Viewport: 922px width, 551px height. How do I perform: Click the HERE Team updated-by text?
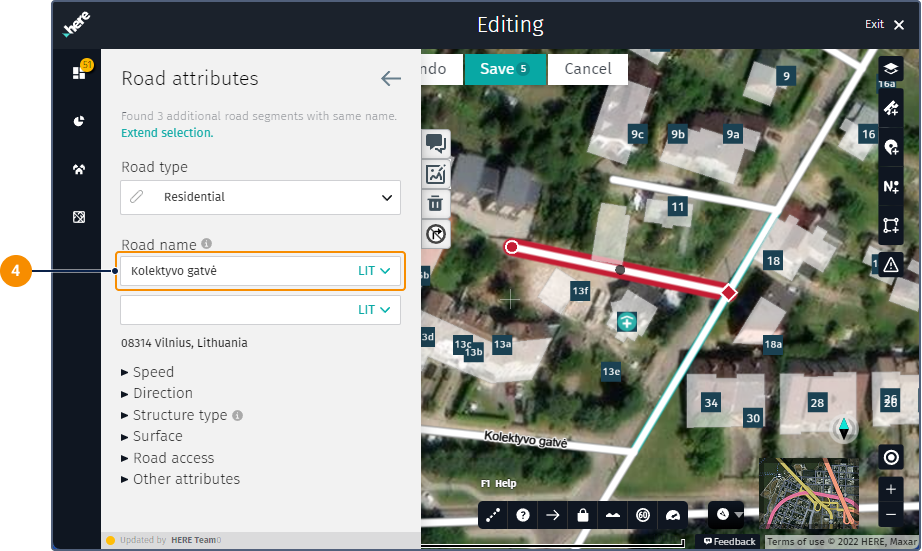193,540
